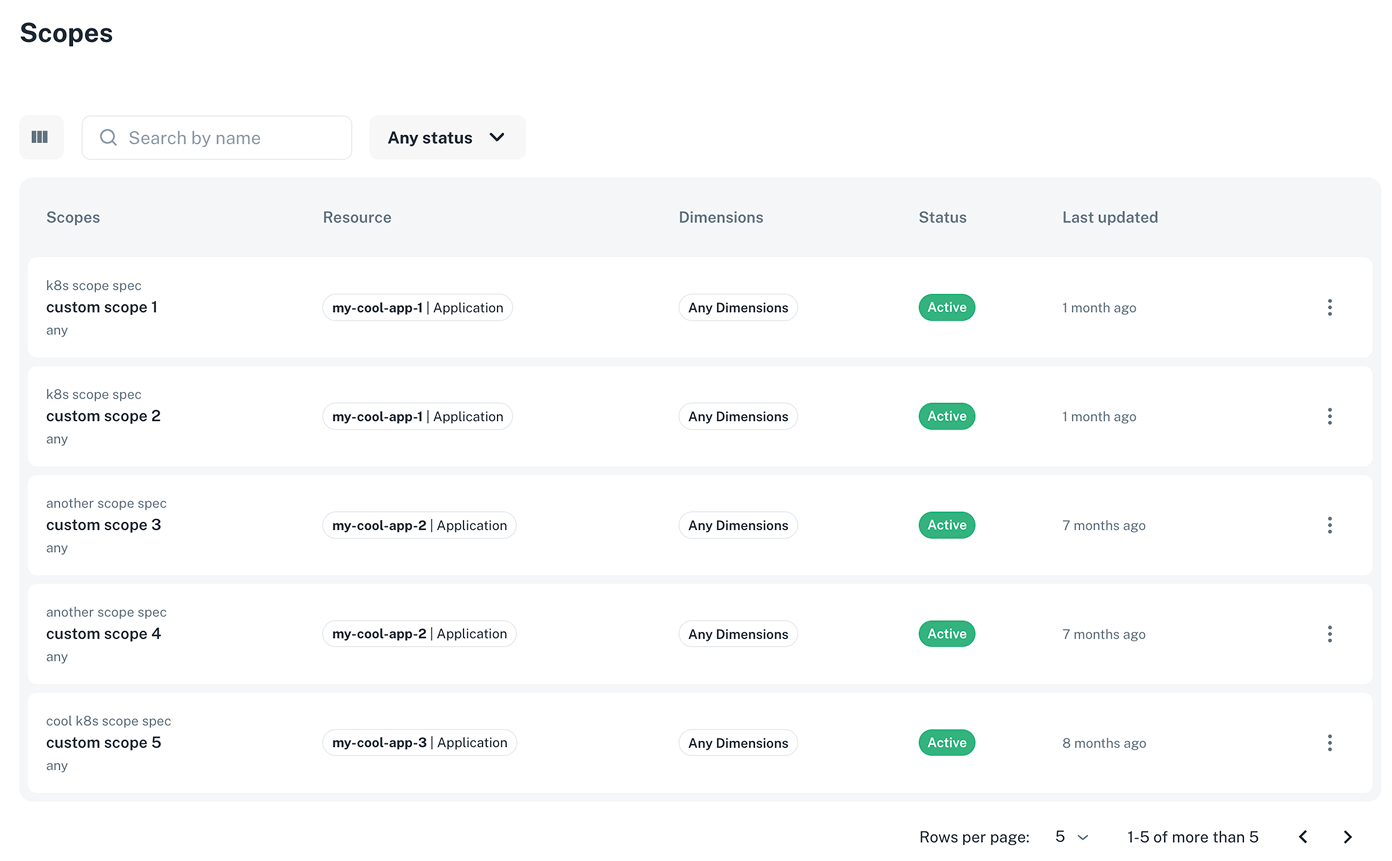
Task: Open the three-dot menu for custom scope 3
Action: (x=1329, y=525)
